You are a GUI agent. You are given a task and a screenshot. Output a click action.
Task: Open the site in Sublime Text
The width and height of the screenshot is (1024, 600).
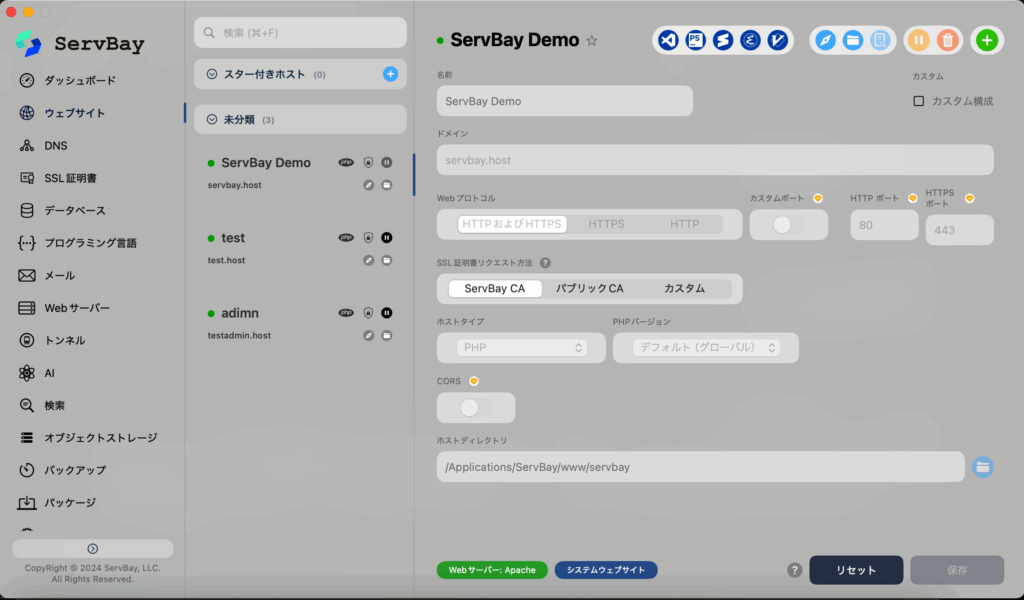click(x=722, y=40)
